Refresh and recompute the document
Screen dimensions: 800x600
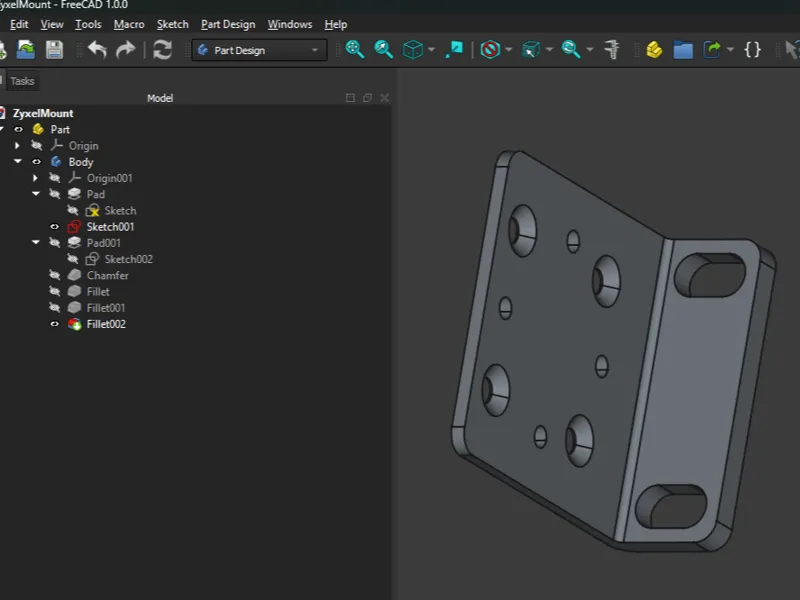point(162,50)
